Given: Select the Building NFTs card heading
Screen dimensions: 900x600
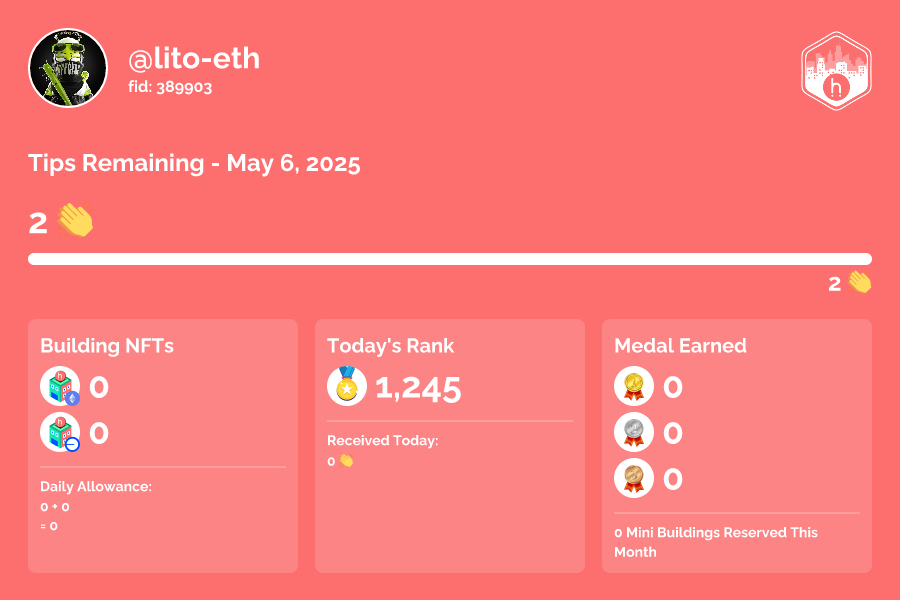Looking at the screenshot, I should 107,346.
